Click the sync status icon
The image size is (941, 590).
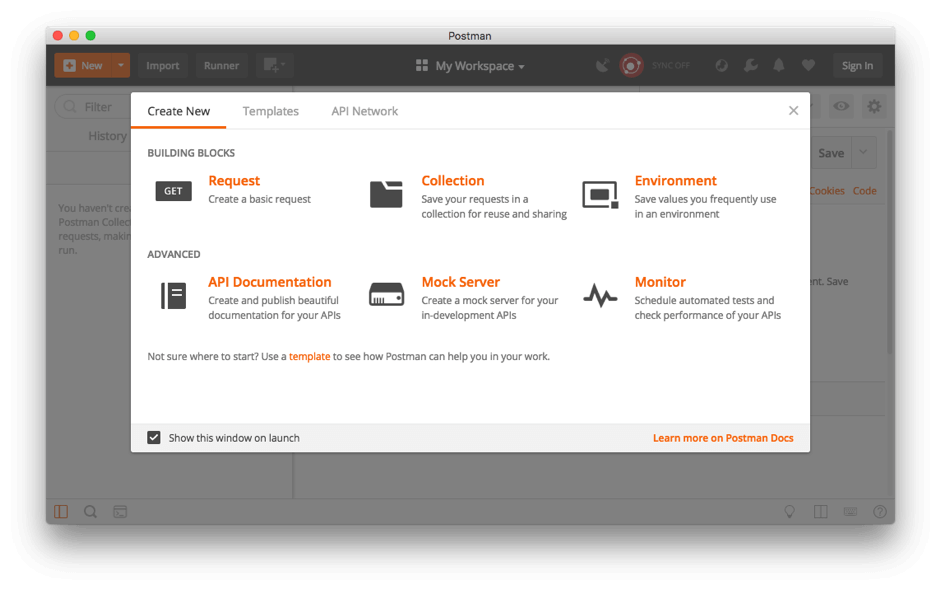click(631, 66)
